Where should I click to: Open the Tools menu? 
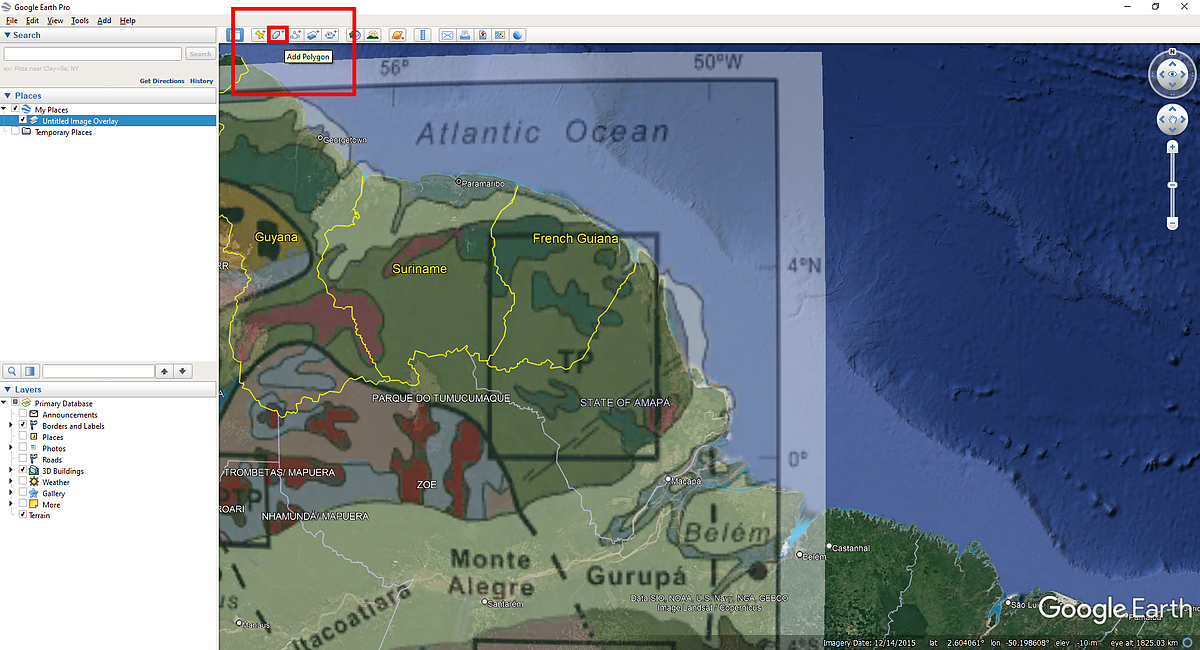79,20
